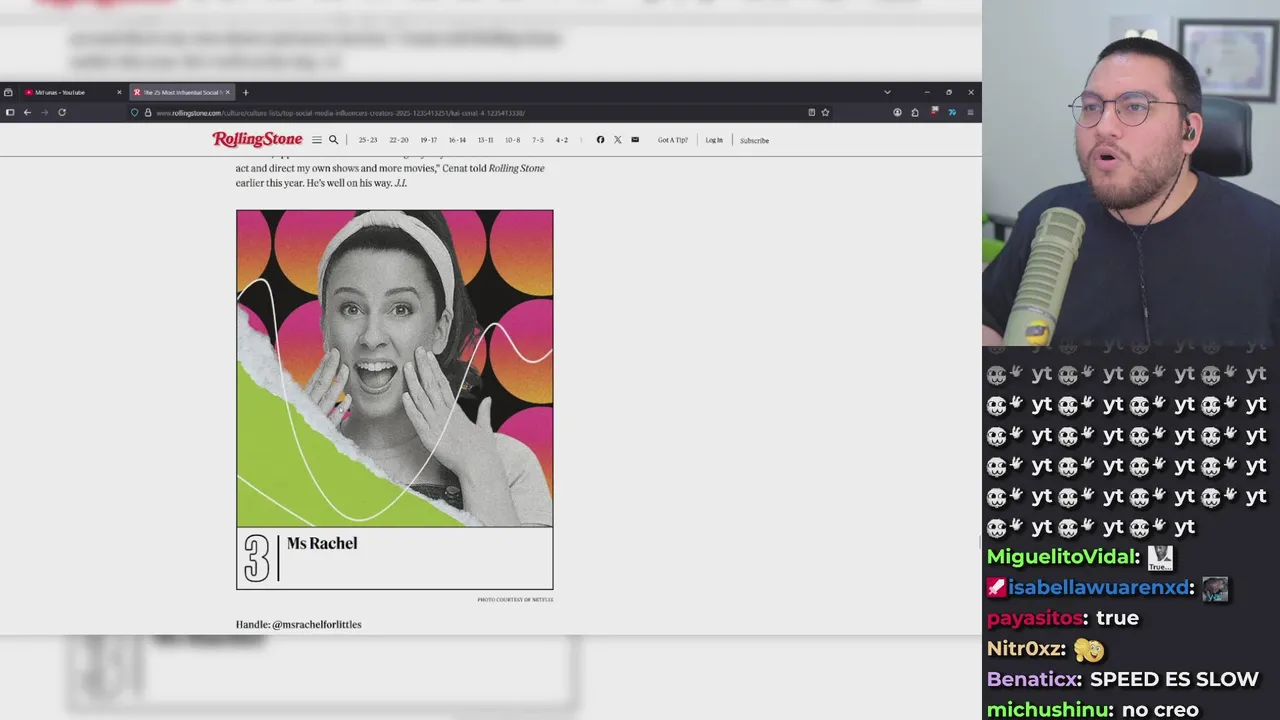Select the Rolling Stone 25 Most Influential tab
Viewport: 1280px width, 720px height.
point(181,92)
